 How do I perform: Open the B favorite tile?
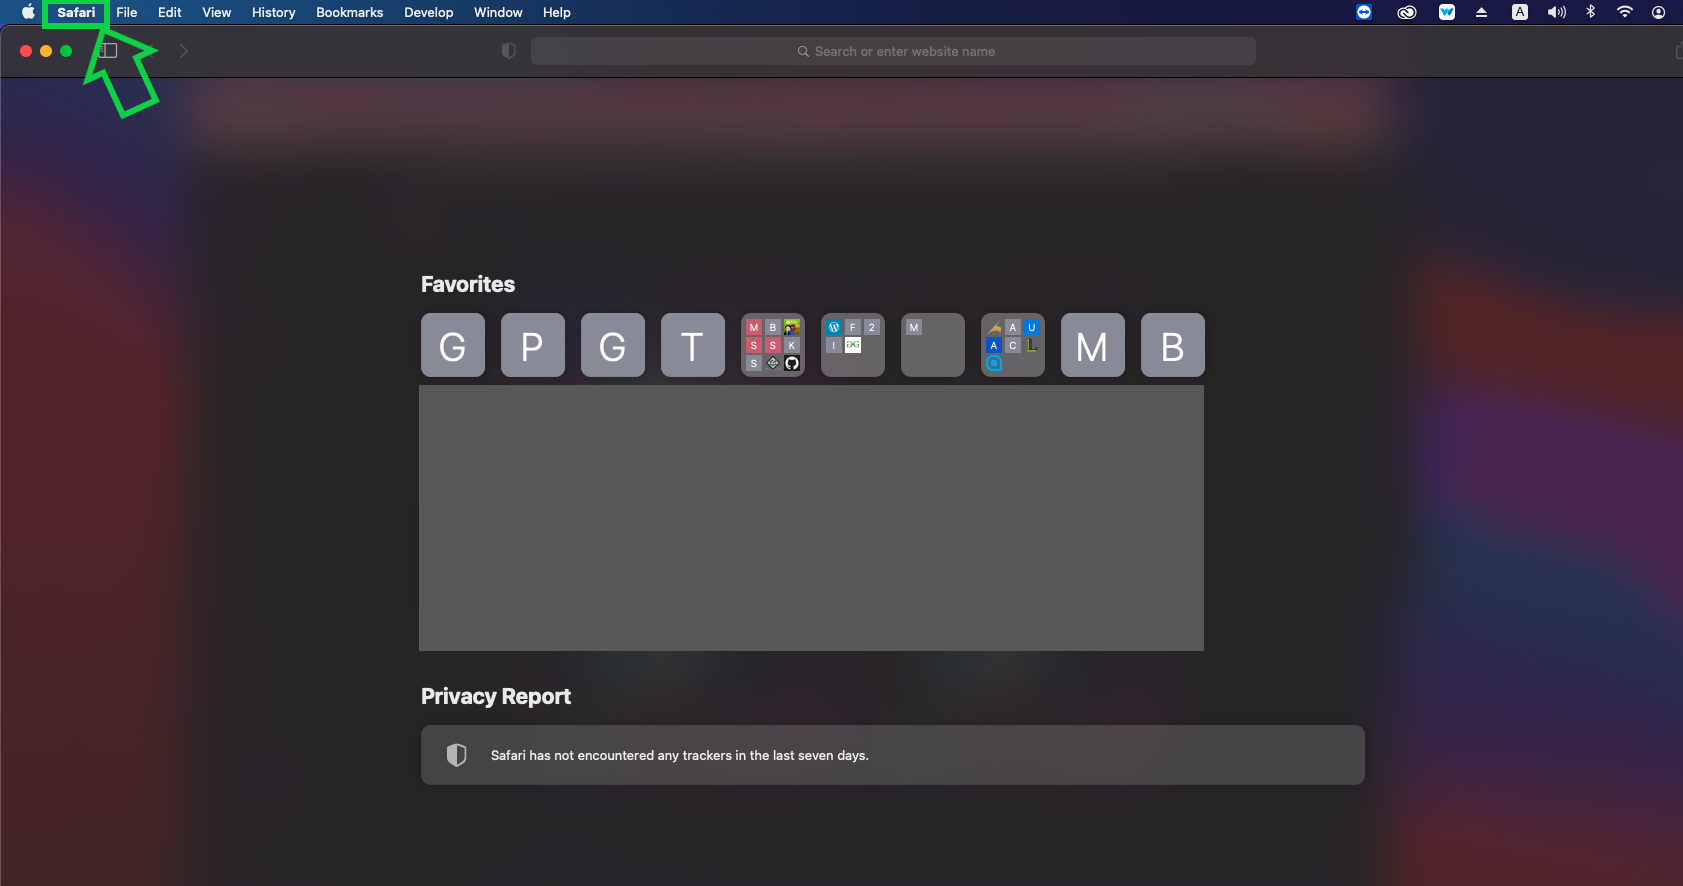[1173, 345]
